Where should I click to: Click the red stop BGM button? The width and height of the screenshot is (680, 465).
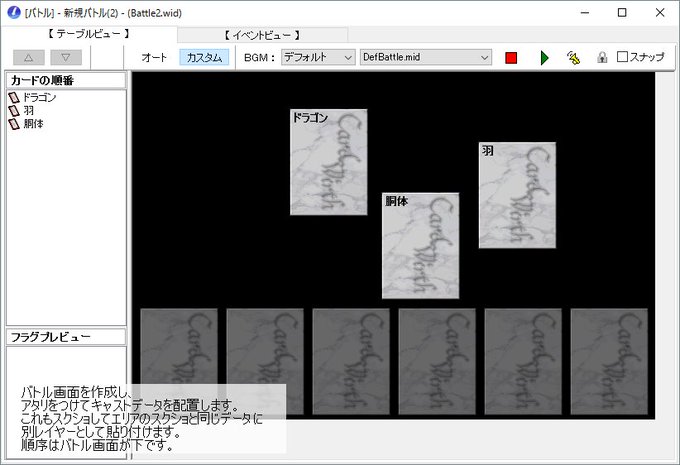511,58
